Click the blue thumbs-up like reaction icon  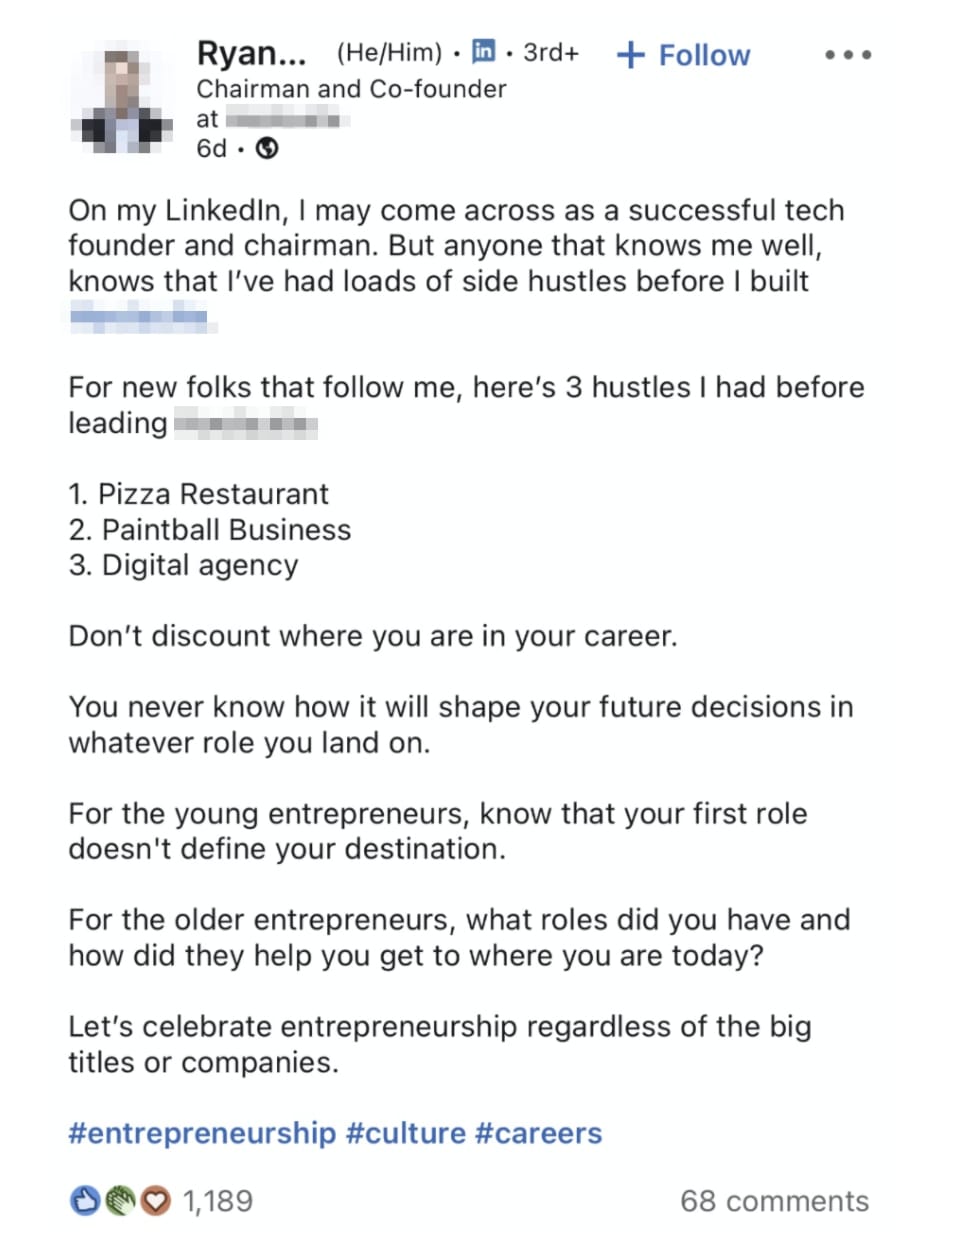(85, 1200)
